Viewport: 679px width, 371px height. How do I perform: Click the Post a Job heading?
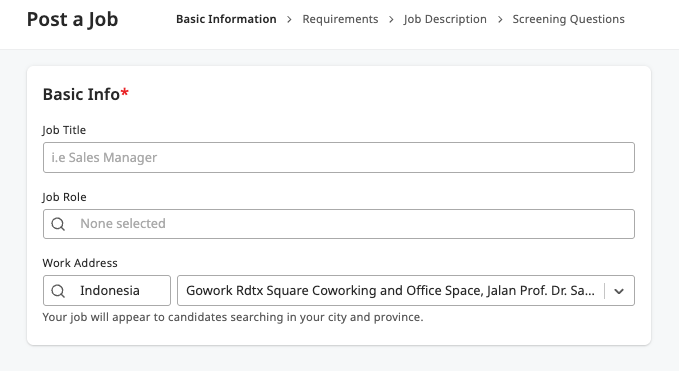coord(72,19)
